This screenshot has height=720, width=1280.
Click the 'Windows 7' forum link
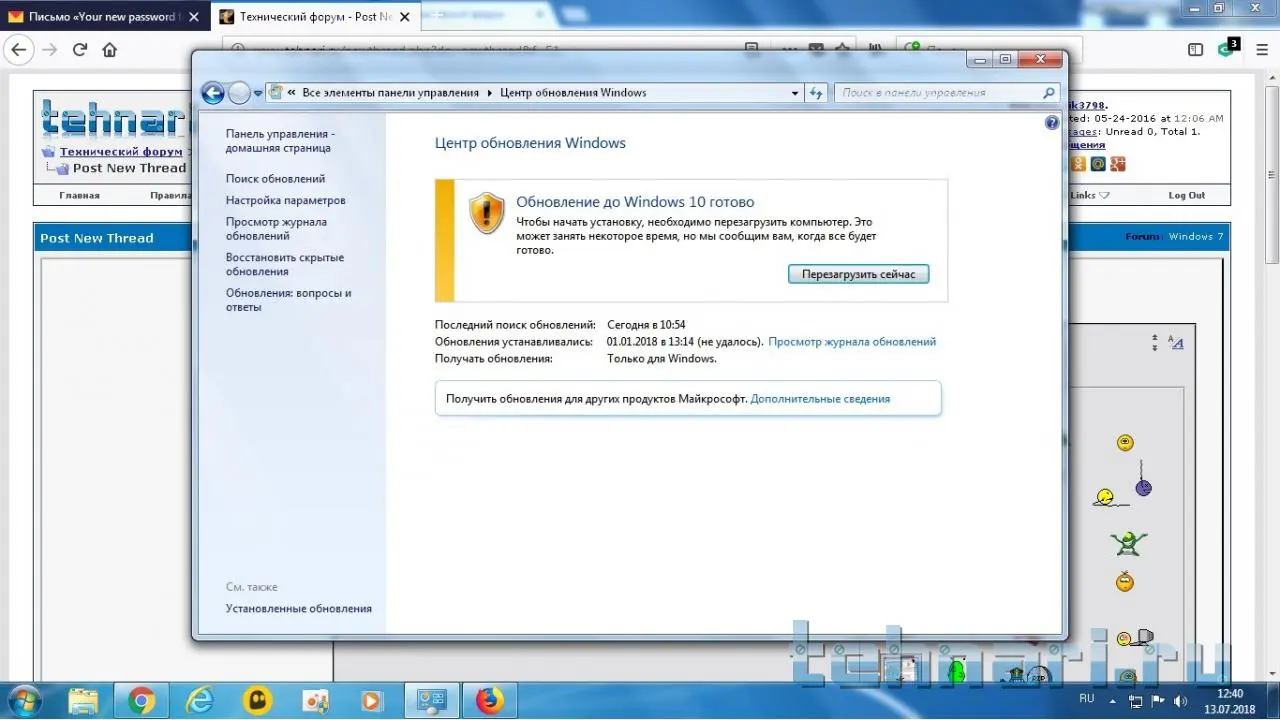click(1196, 237)
